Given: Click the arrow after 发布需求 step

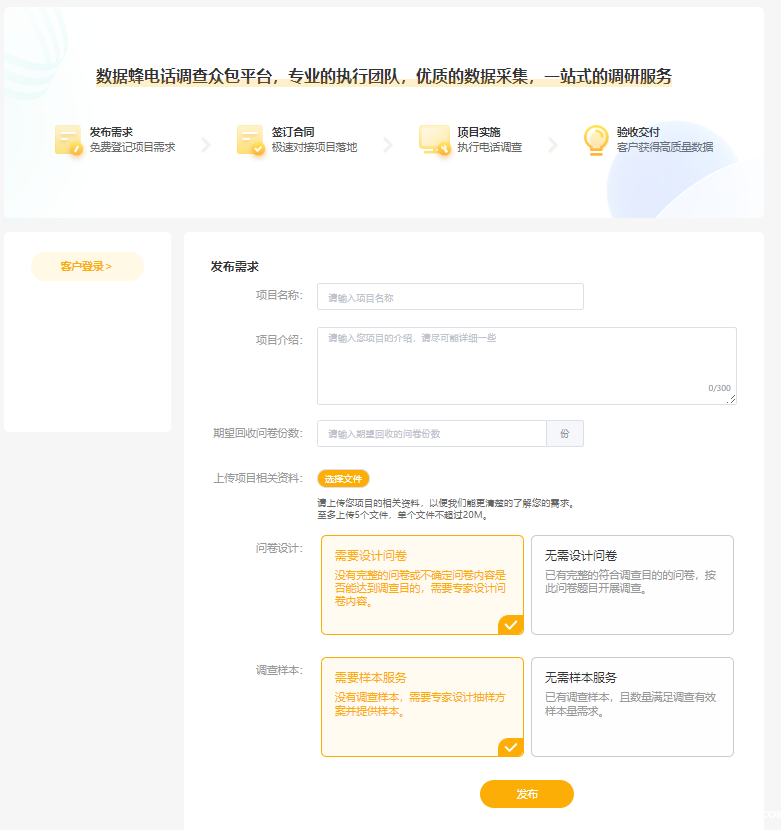Looking at the screenshot, I should (x=206, y=145).
